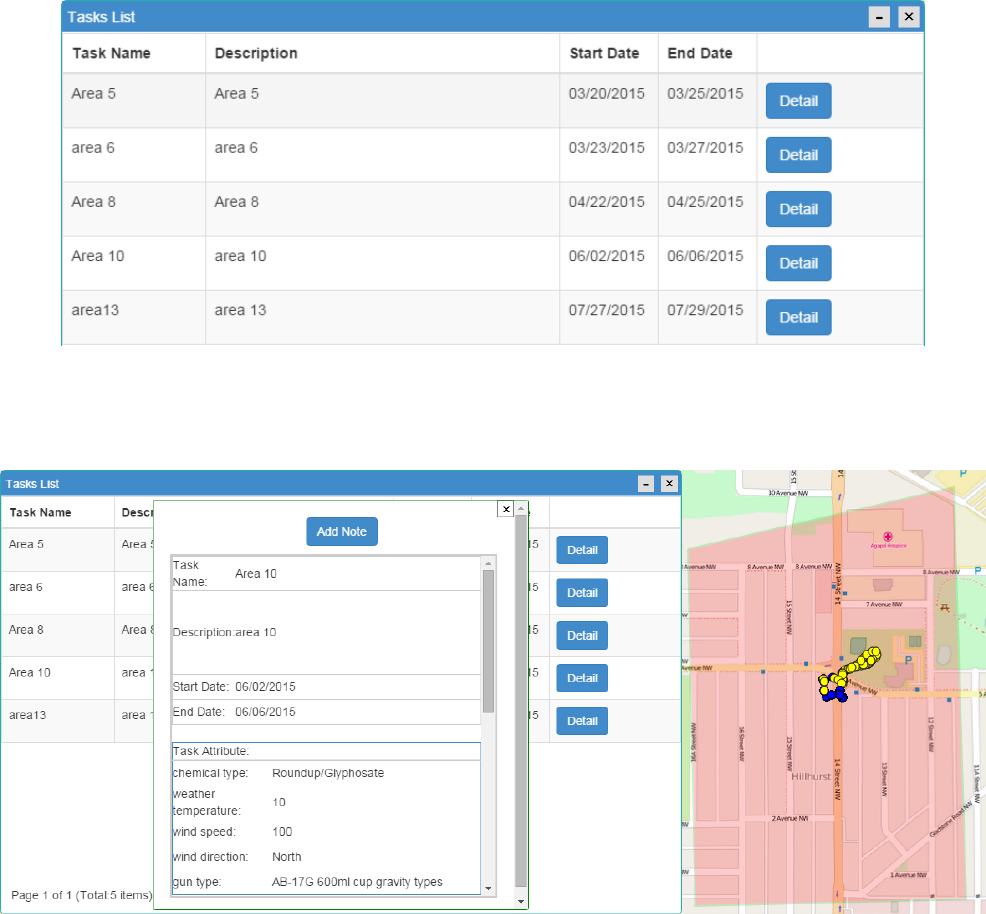Open Detail for Area 8 in upper Tasks List

tap(798, 209)
